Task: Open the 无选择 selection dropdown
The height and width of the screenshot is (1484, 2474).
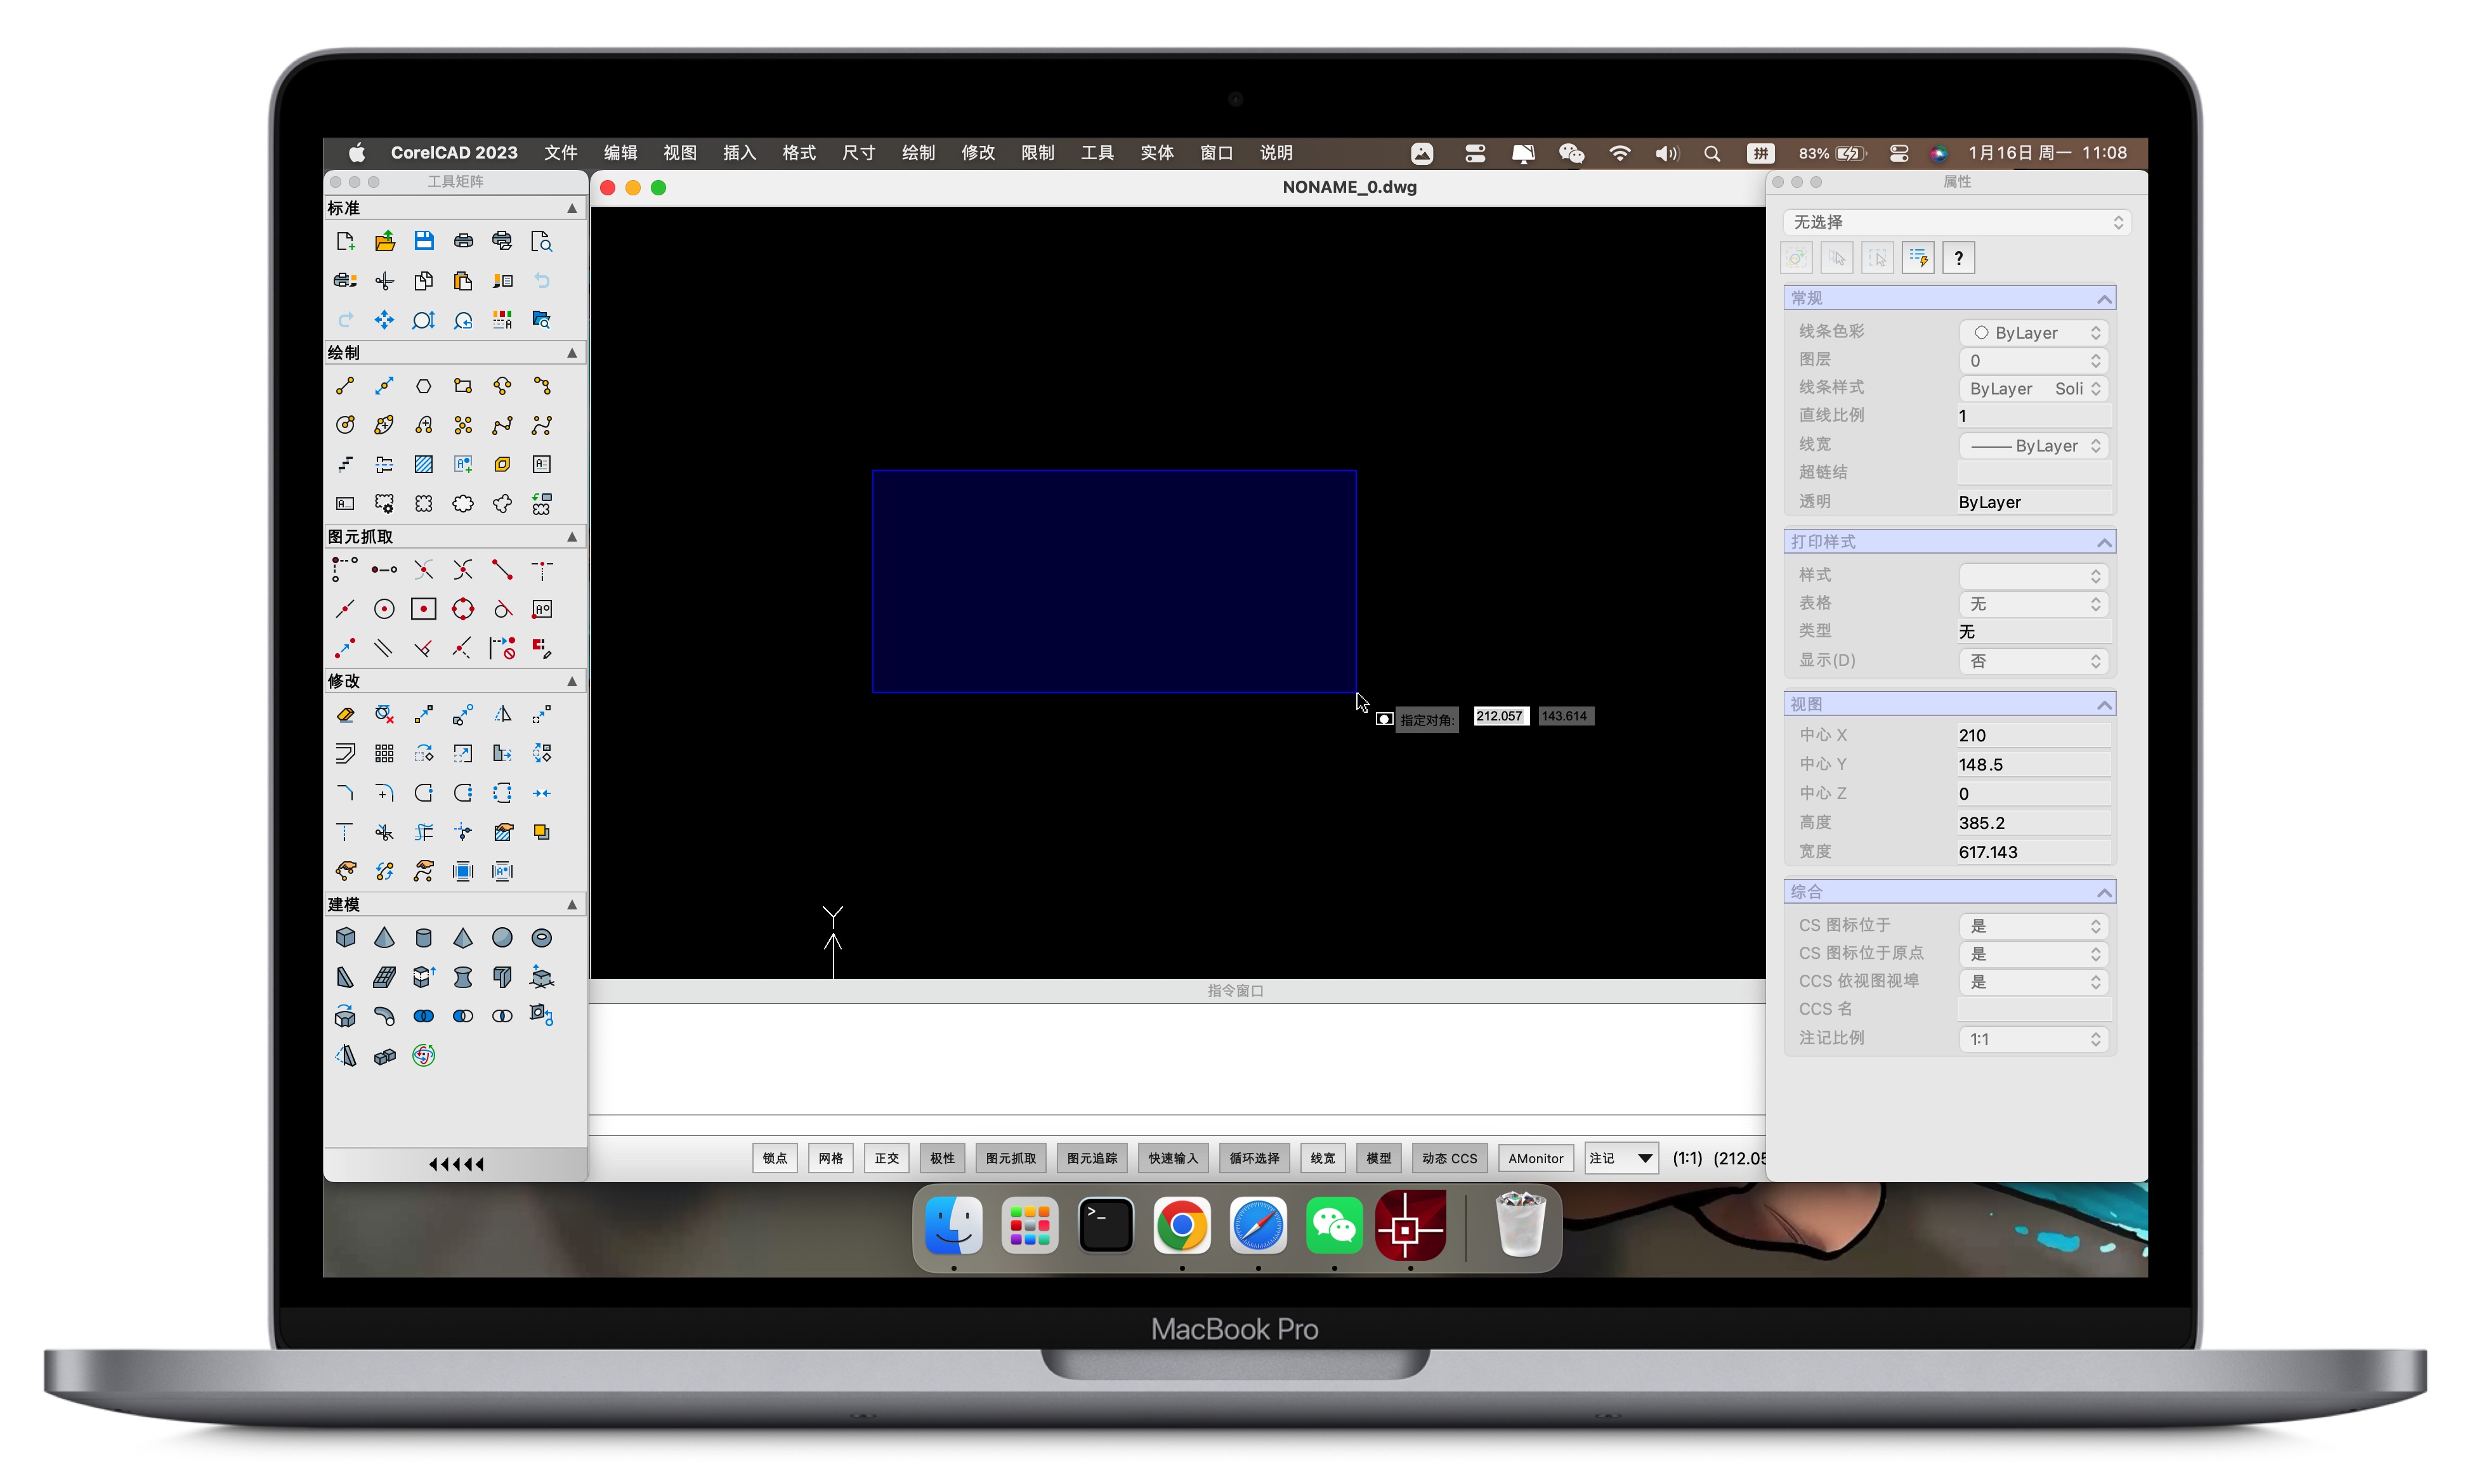Action: click(x=1956, y=222)
